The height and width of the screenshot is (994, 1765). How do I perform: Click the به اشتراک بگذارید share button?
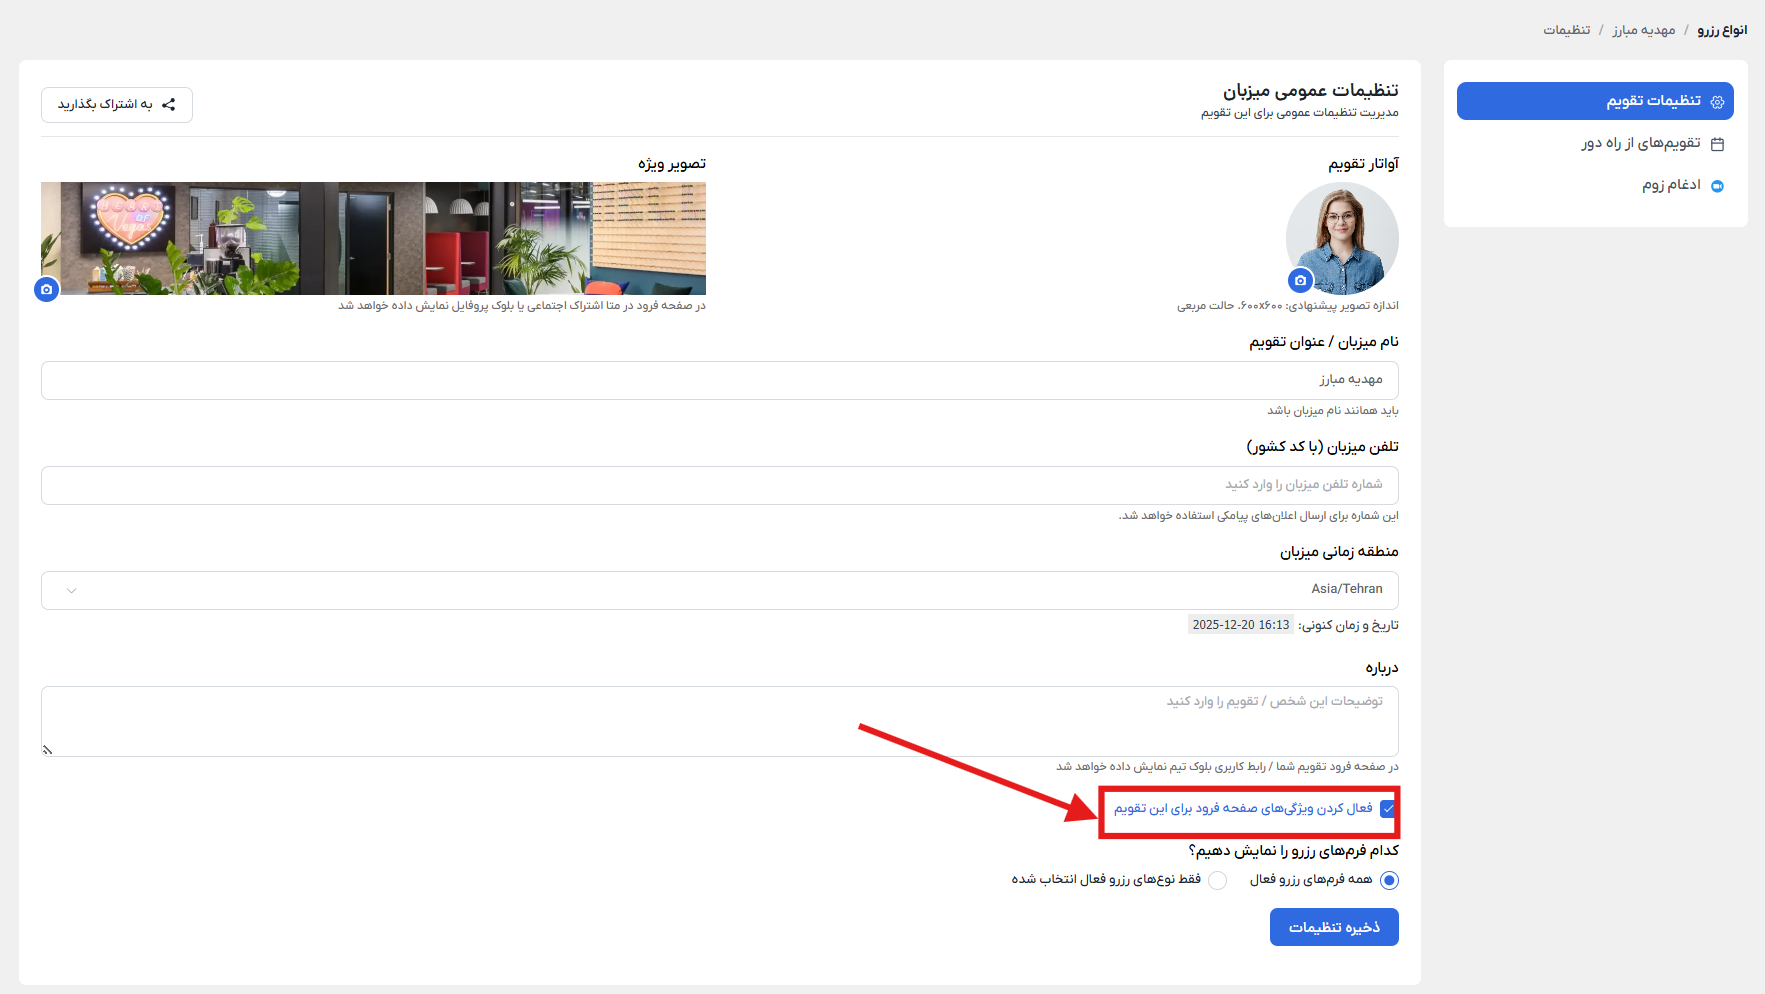(117, 105)
